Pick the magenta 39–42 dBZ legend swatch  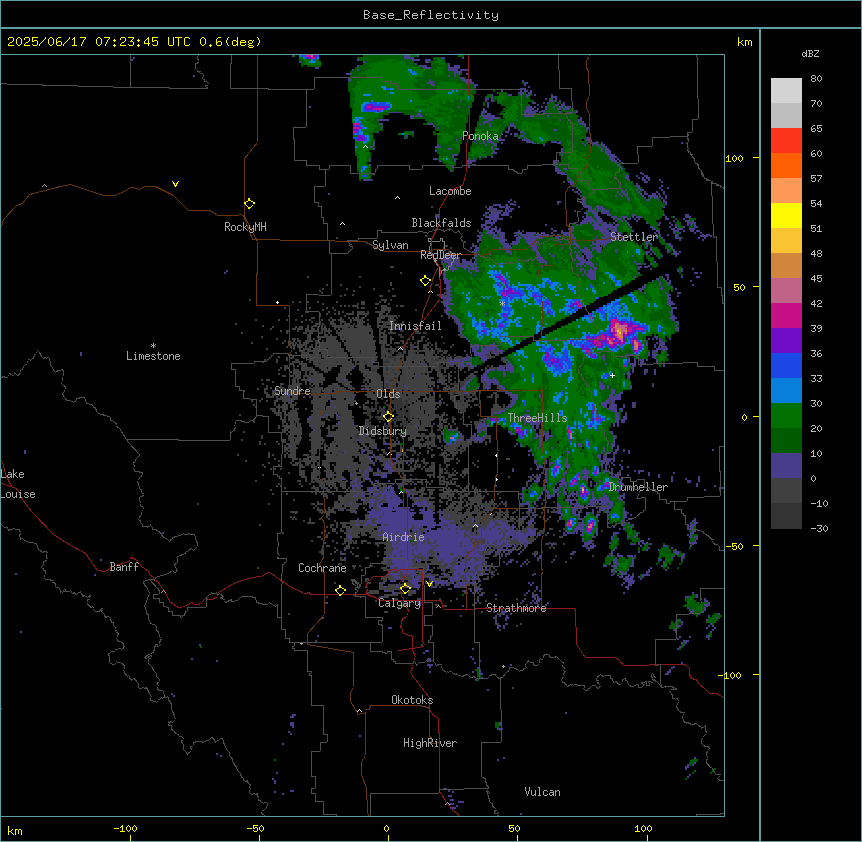click(786, 315)
